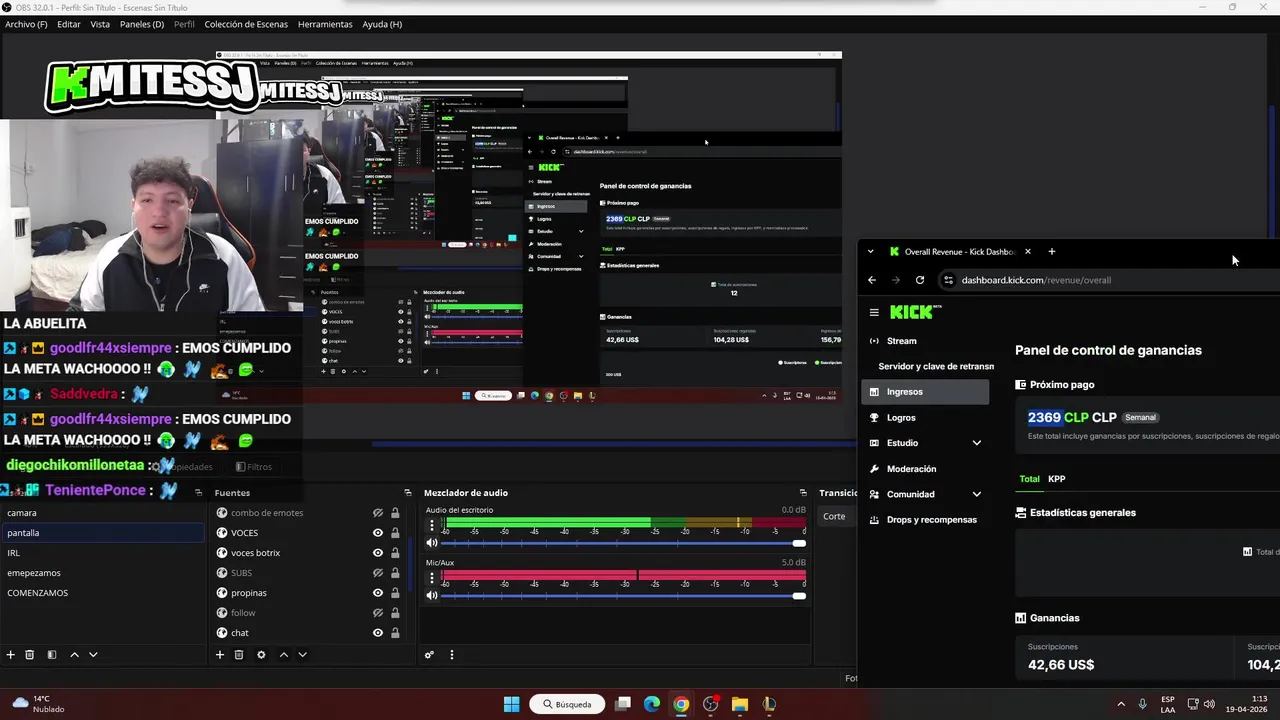Screen dimensions: 1280x720
Task: Click the dashboard.kick.com address bar
Action: tap(1036, 280)
